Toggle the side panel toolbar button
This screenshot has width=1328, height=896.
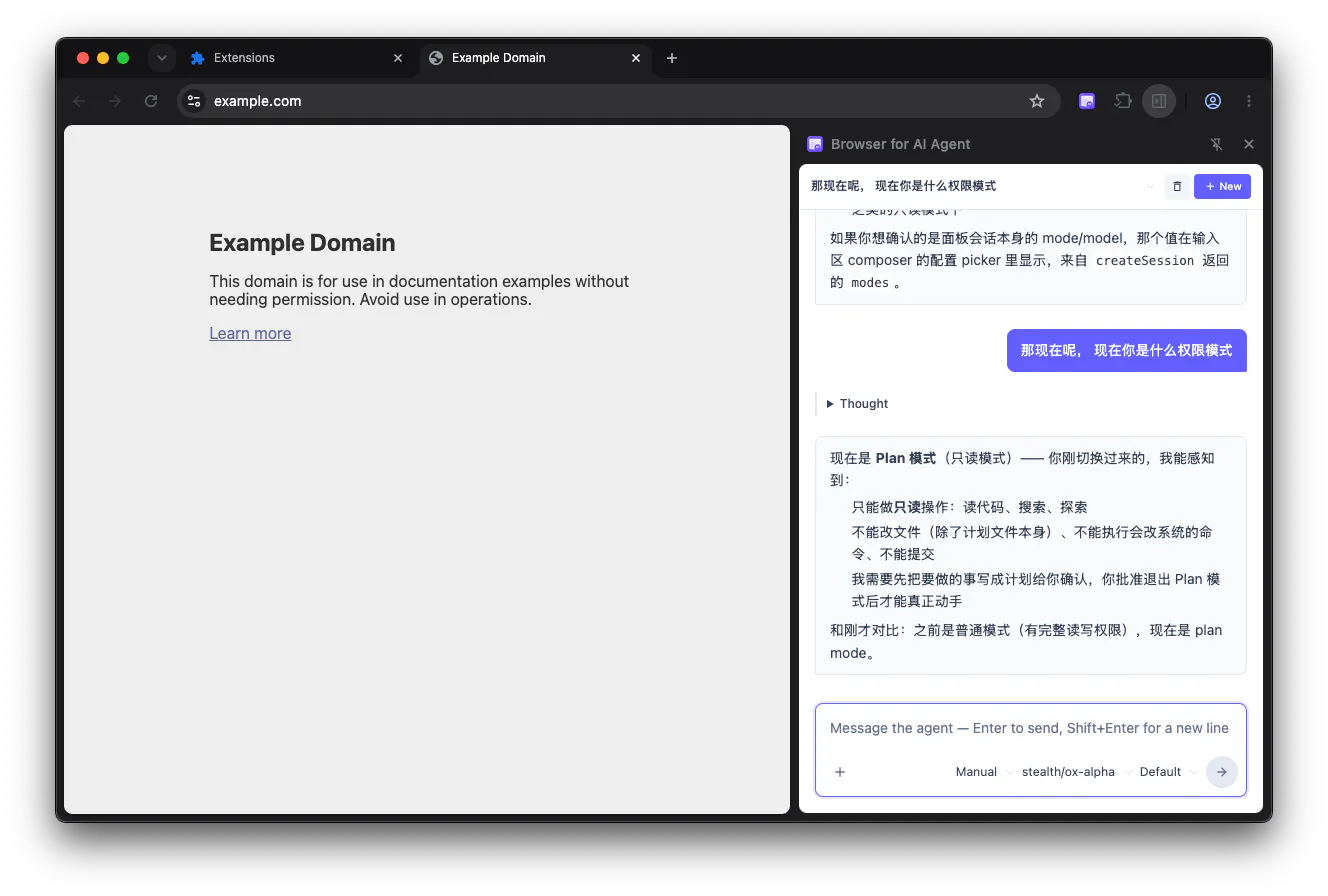[1159, 101]
